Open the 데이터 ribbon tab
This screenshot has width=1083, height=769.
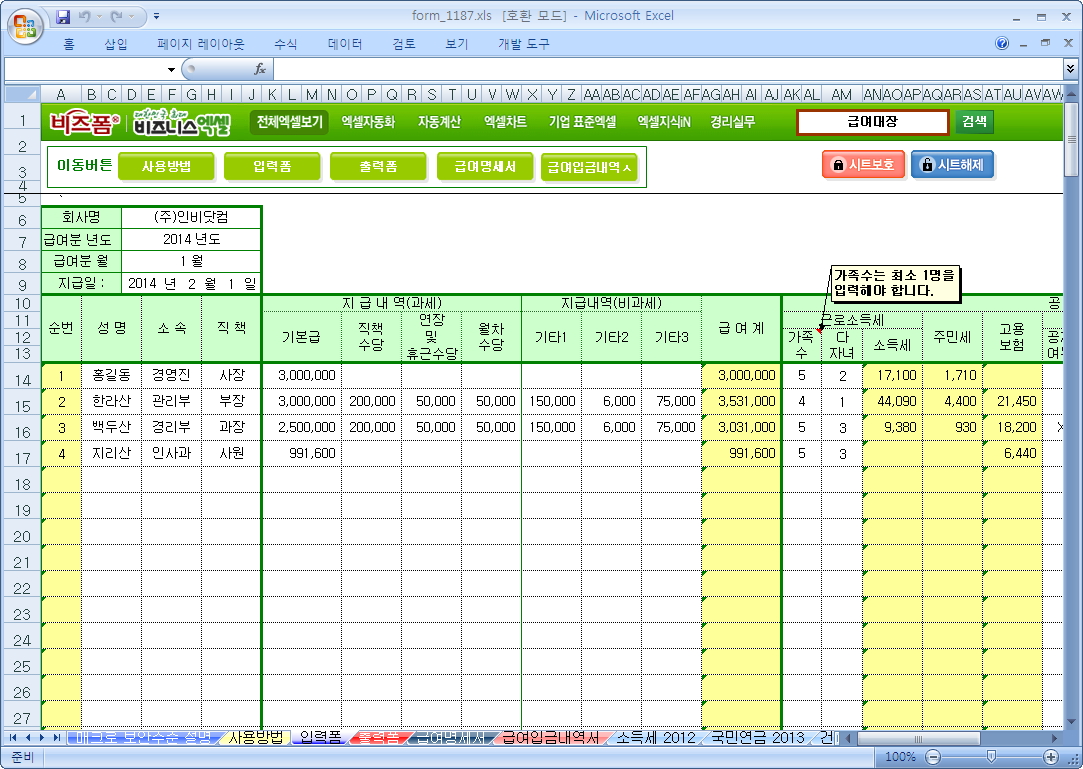[x=345, y=44]
